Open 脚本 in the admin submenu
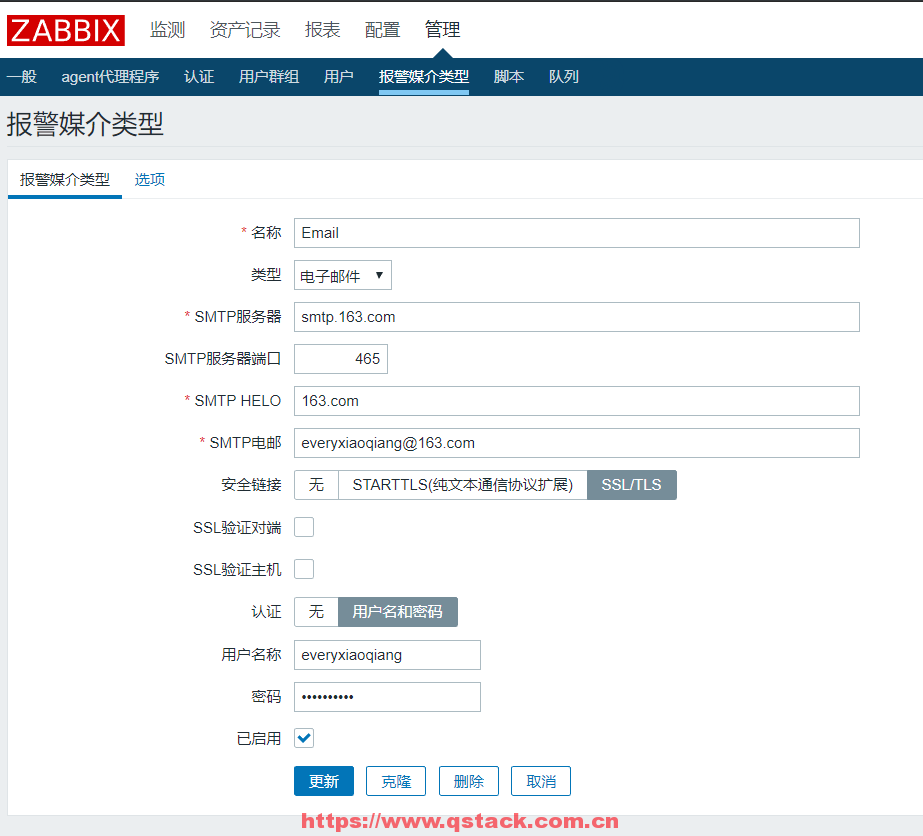 click(508, 77)
